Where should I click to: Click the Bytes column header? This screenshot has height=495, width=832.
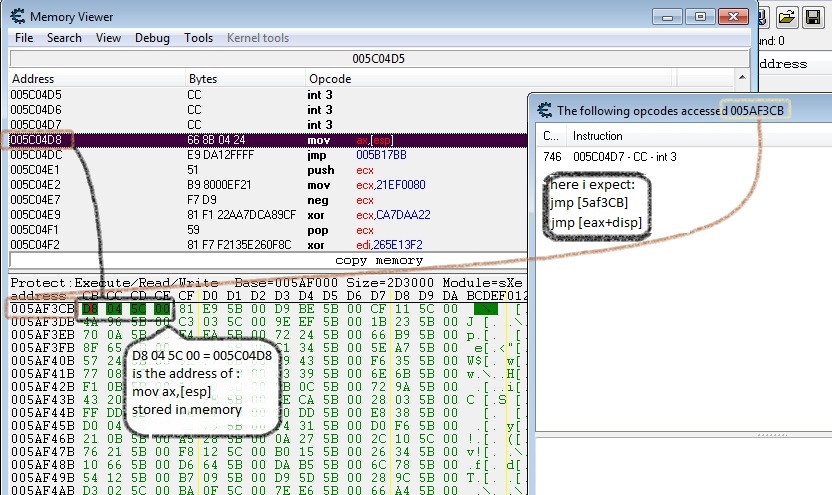click(x=203, y=78)
